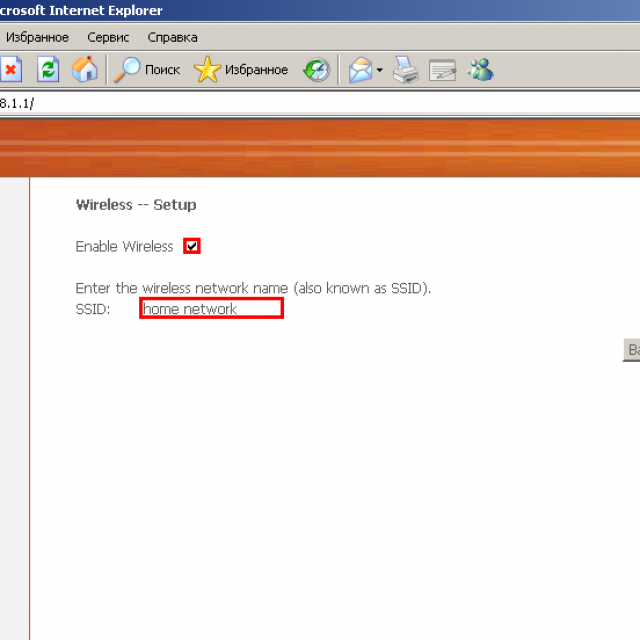This screenshot has width=640, height=640.
Task: Click the Back button at right edge
Action: tap(631, 350)
